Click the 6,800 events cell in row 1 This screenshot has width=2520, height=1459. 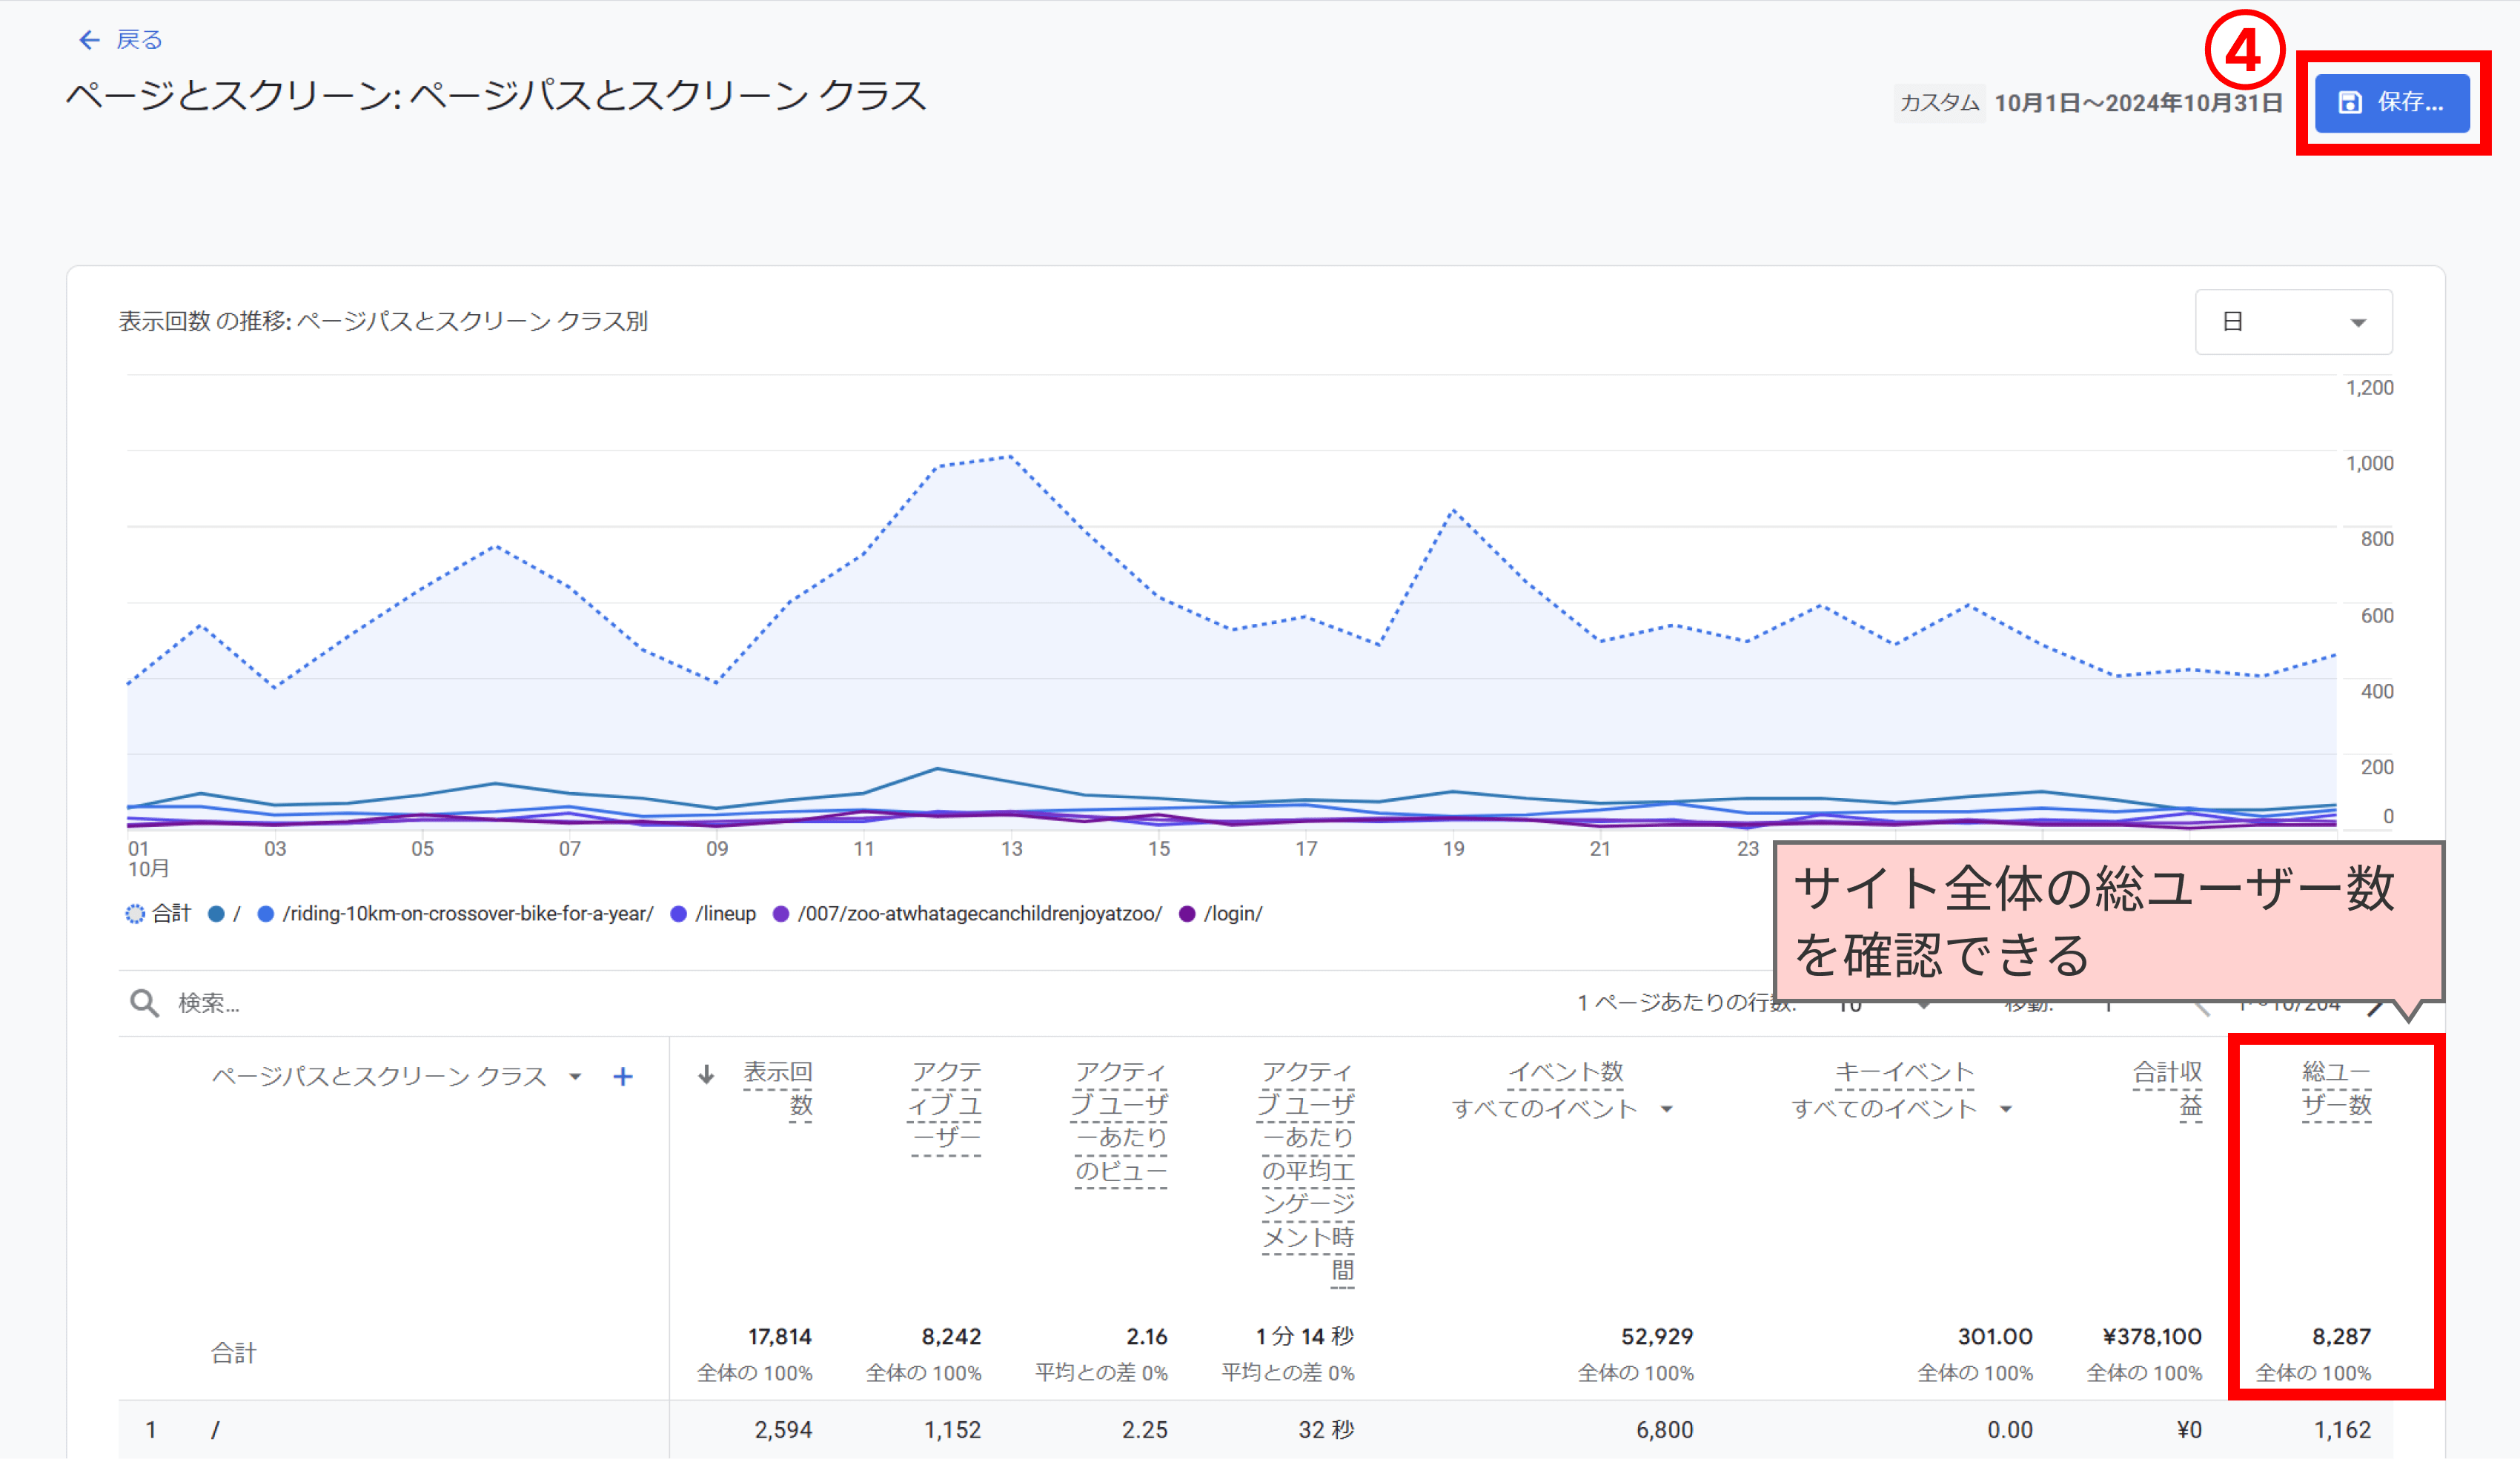point(1665,1431)
